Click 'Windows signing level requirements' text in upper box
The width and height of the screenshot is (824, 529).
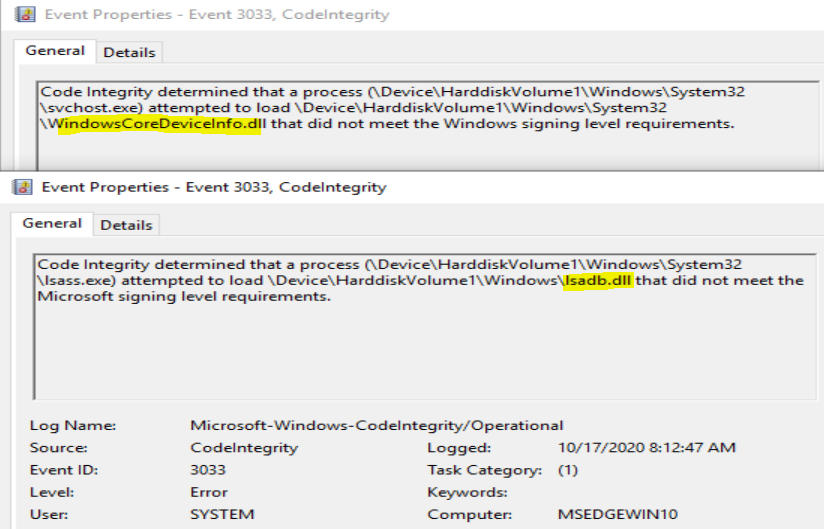coord(588,125)
